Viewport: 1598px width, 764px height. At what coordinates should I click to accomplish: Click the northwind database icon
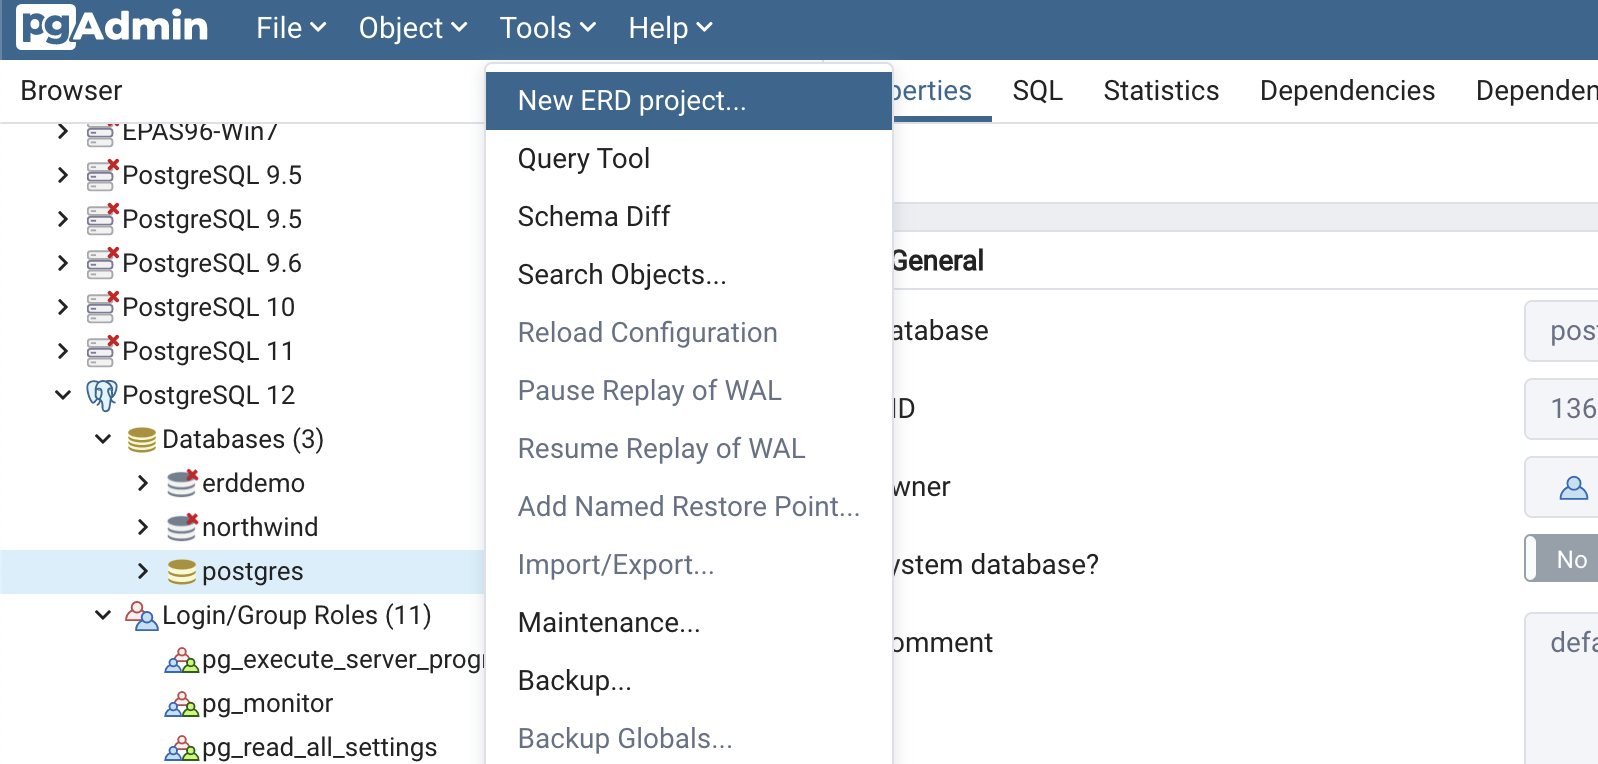point(181,527)
